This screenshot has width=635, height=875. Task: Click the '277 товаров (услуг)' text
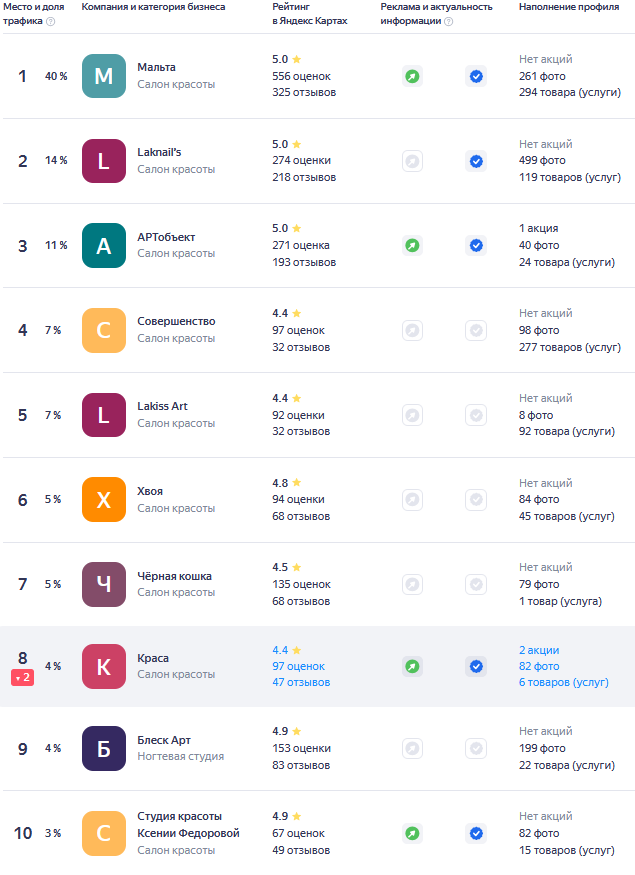570,347
